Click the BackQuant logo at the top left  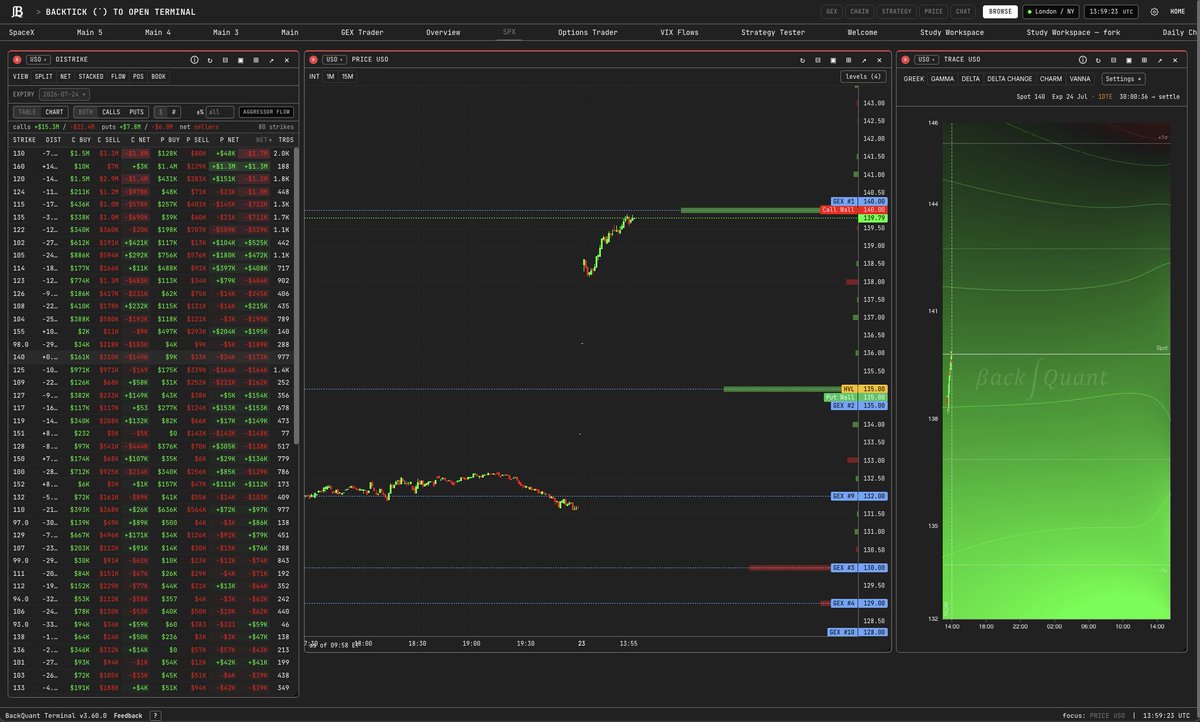(x=17, y=12)
